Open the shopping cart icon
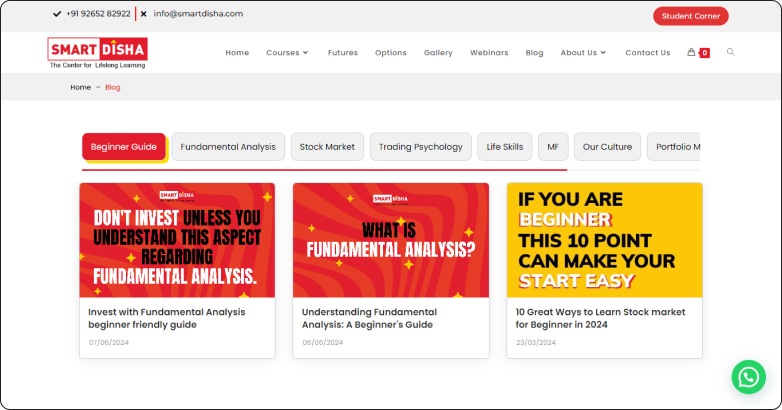The width and height of the screenshot is (782, 410). [691, 52]
